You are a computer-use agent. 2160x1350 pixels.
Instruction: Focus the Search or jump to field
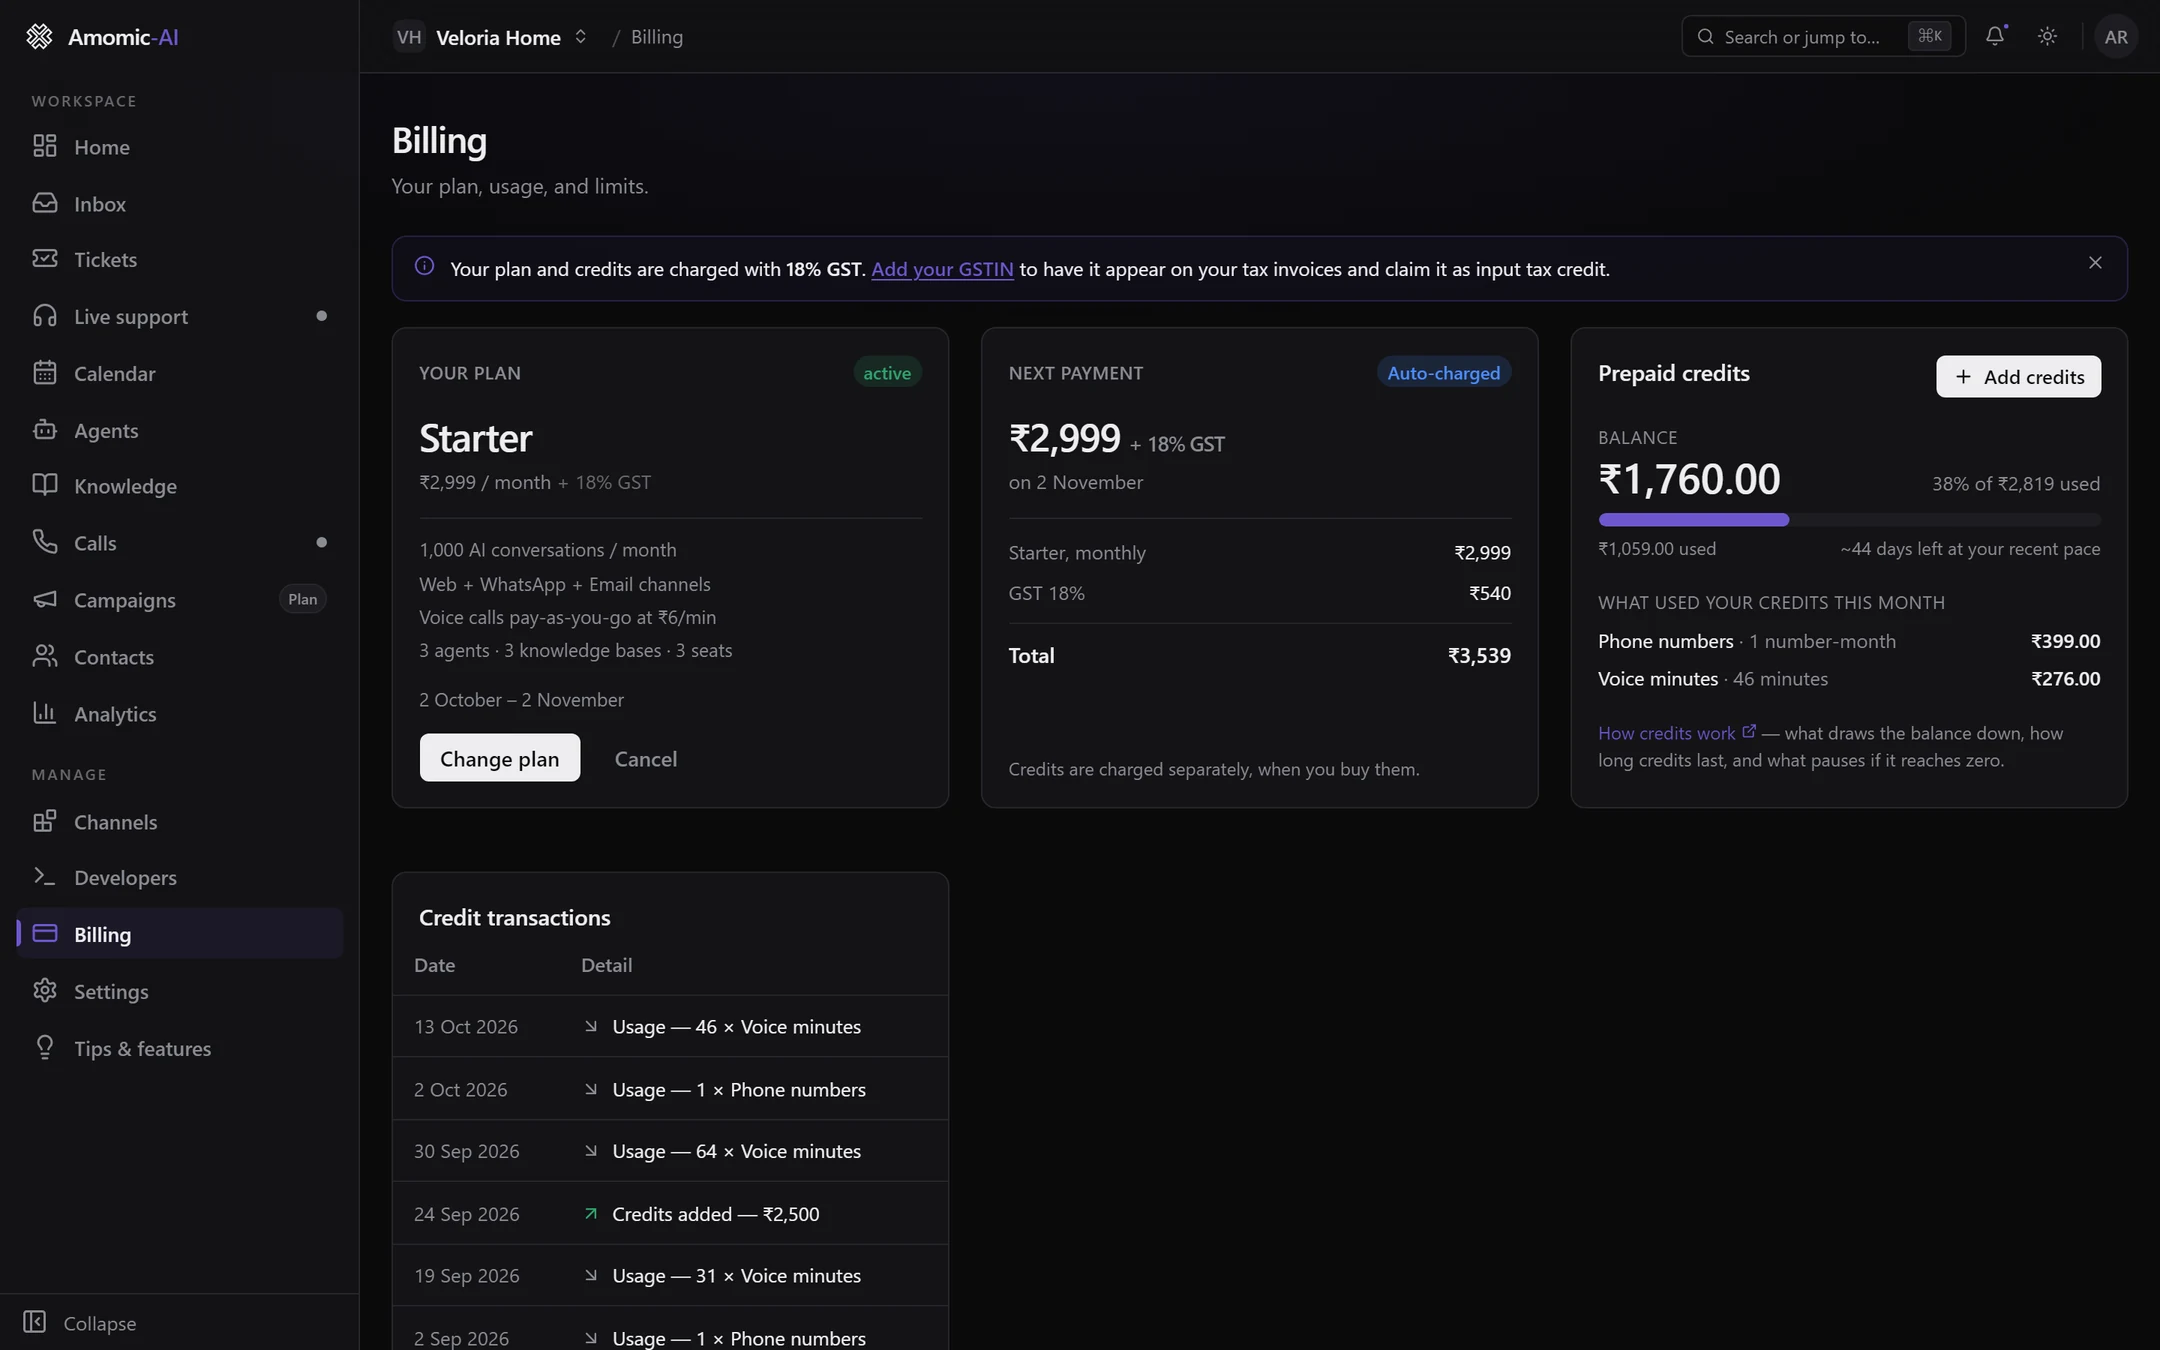(1823, 37)
